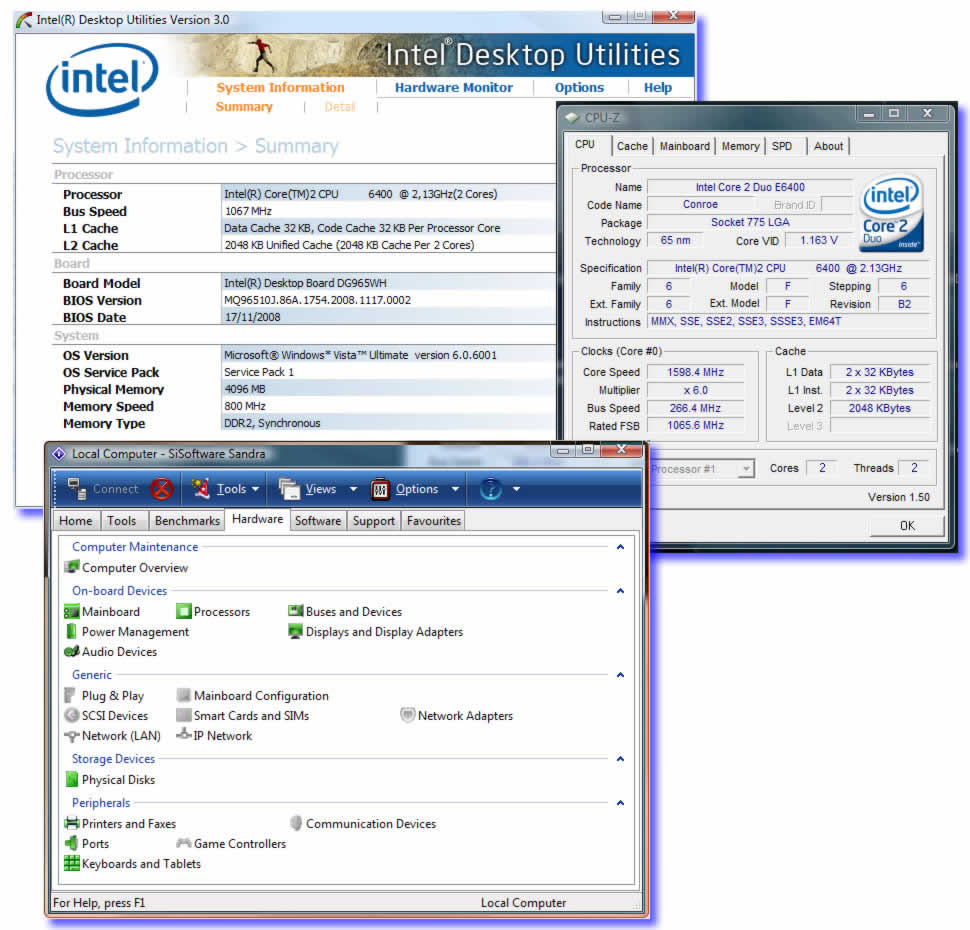Open Communication Devices module
Image resolution: width=970 pixels, height=930 pixels.
(363, 824)
